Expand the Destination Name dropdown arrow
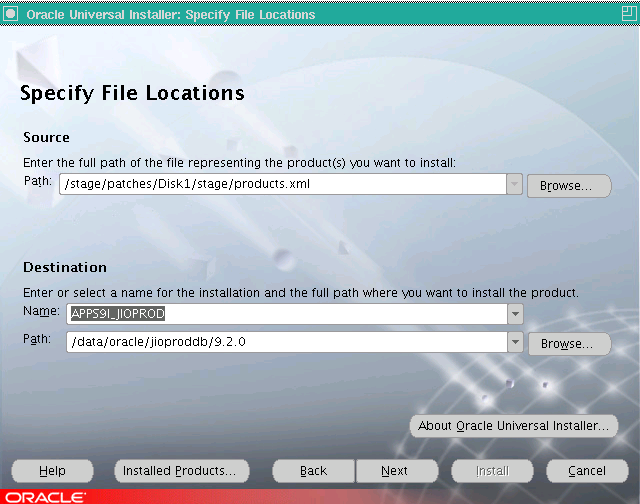This screenshot has width=640, height=504. point(515,314)
